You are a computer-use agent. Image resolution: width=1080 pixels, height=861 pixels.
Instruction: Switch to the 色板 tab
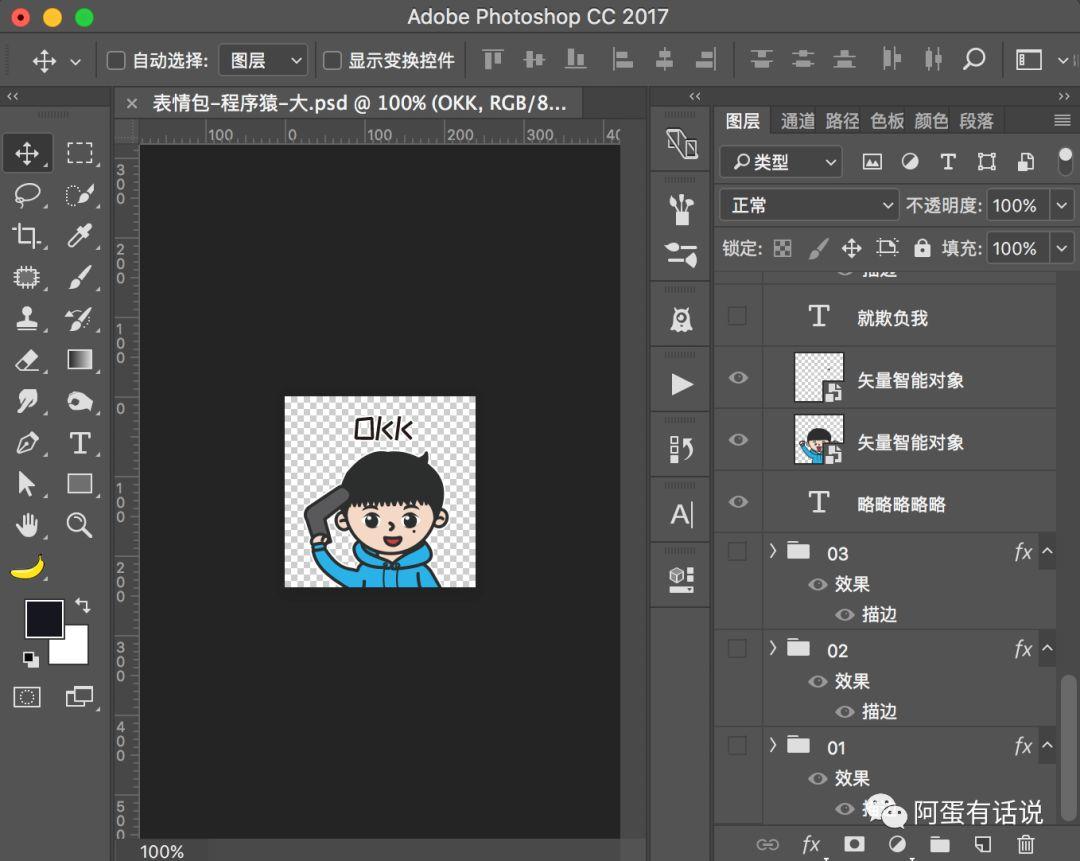tap(886, 121)
